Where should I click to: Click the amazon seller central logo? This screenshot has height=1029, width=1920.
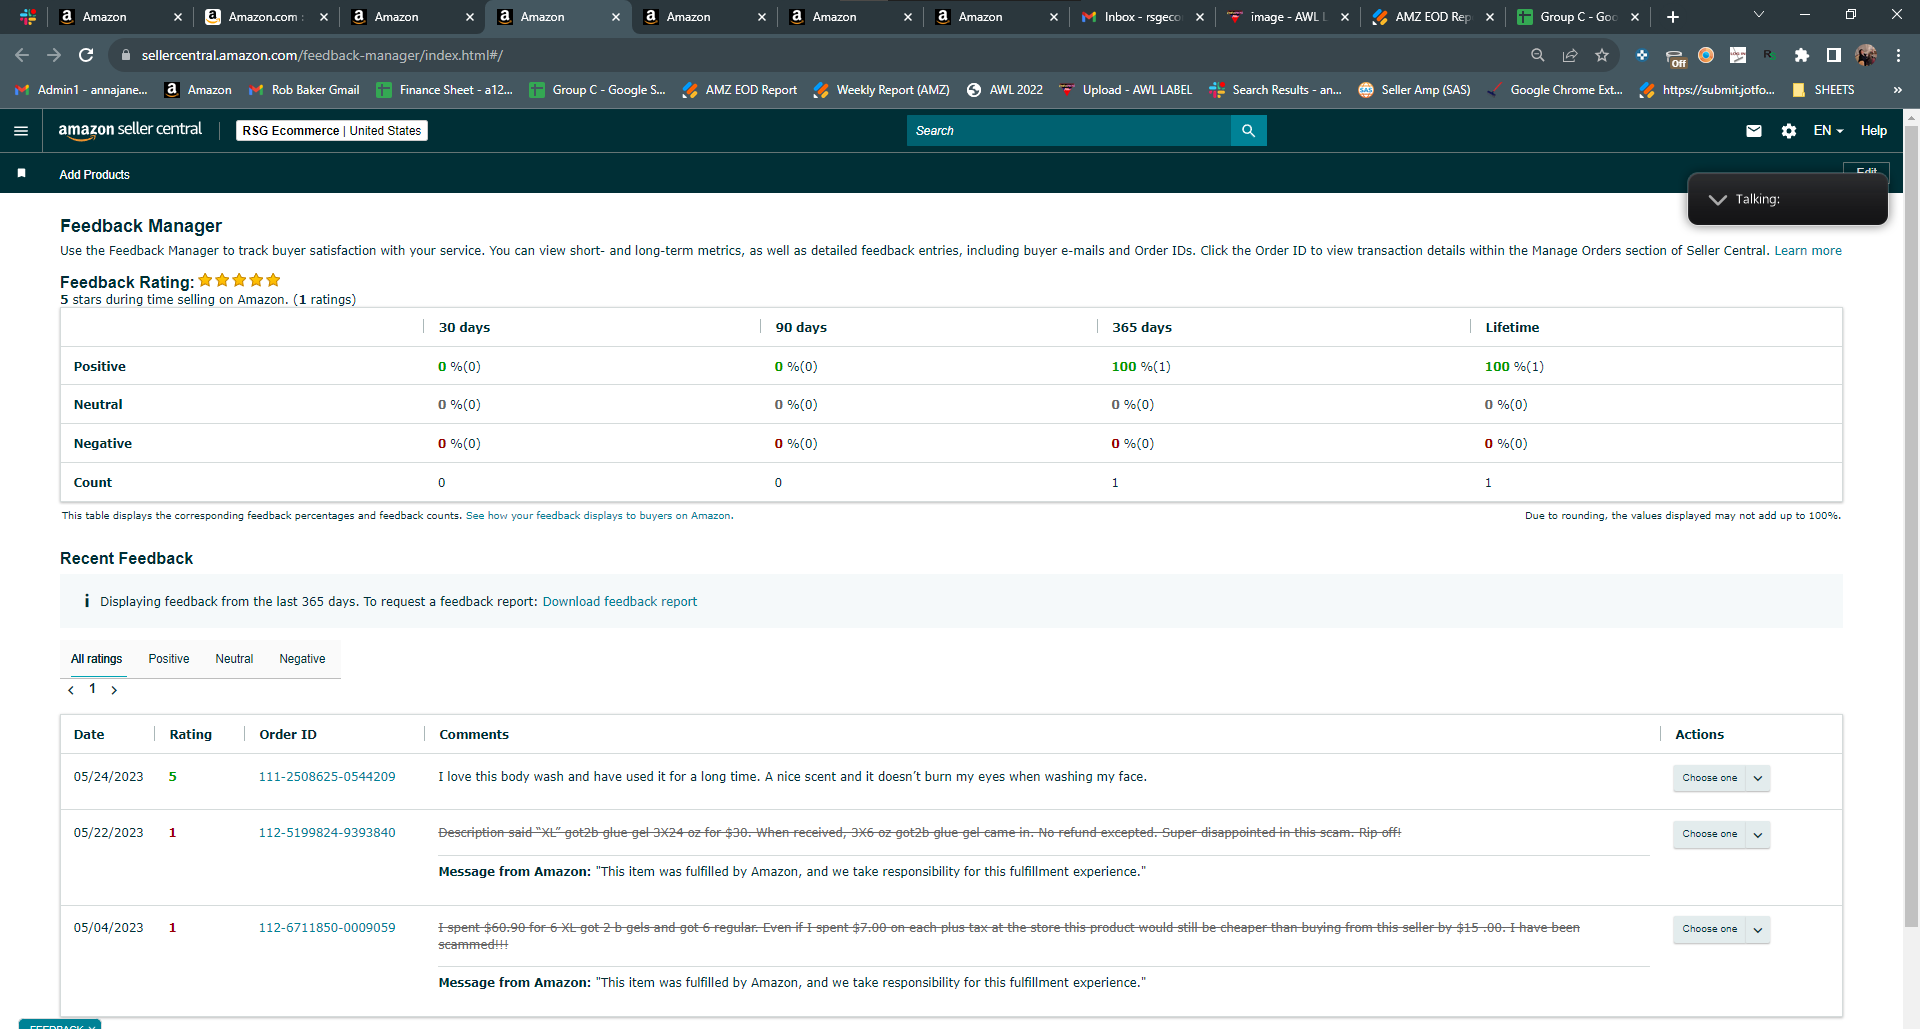[130, 130]
